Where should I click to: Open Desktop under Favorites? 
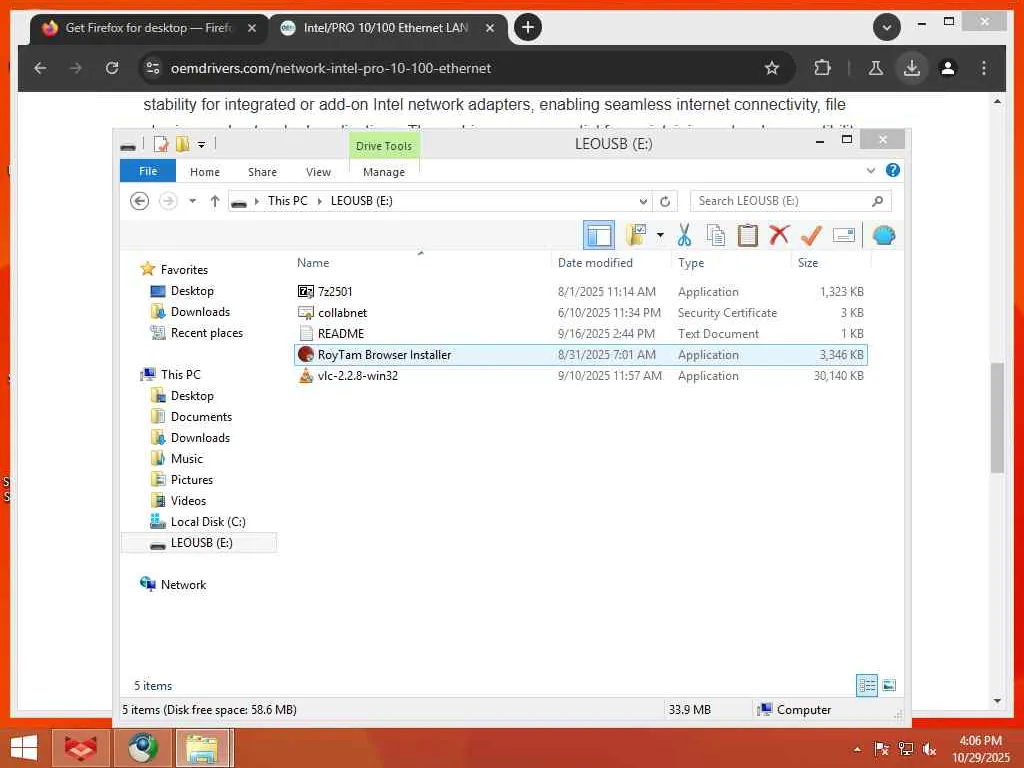pos(192,291)
